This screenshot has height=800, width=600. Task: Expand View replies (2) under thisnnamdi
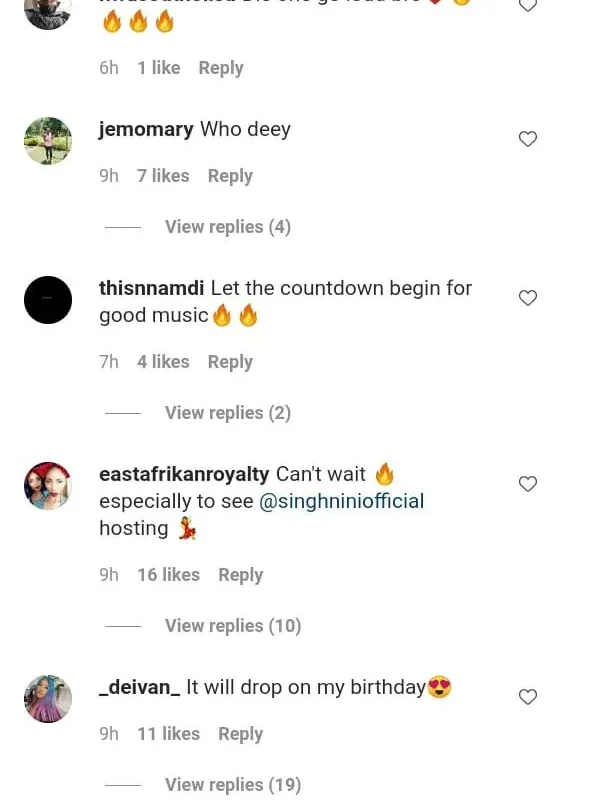tap(227, 413)
